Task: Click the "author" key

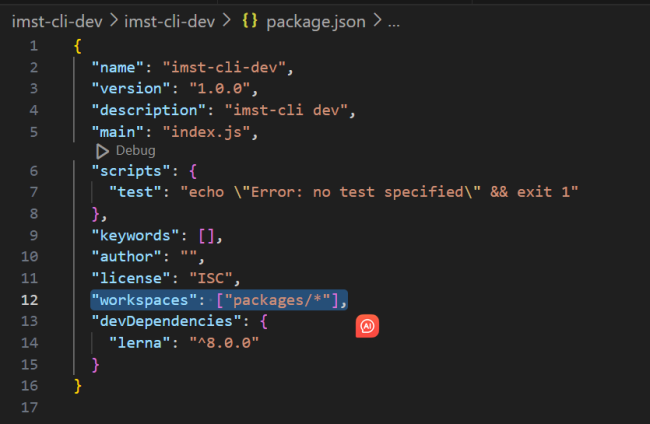Action: click(x=126, y=257)
